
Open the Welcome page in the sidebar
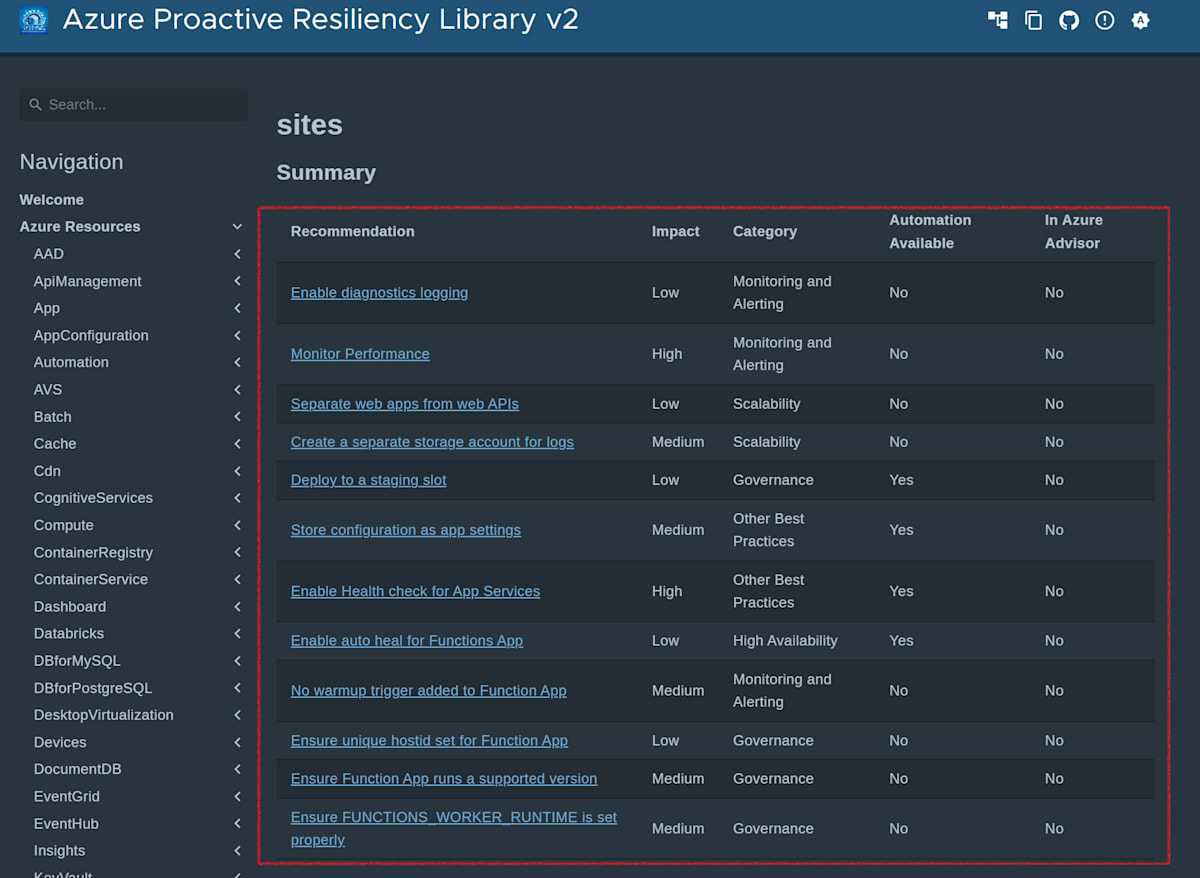pyautogui.click(x=51, y=199)
